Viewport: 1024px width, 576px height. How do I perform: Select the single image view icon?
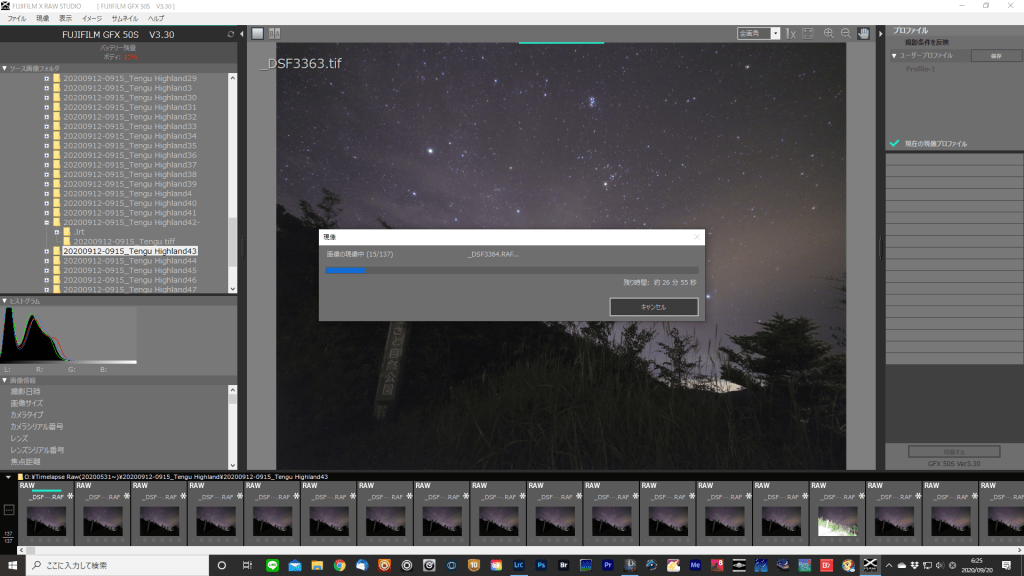tap(257, 33)
